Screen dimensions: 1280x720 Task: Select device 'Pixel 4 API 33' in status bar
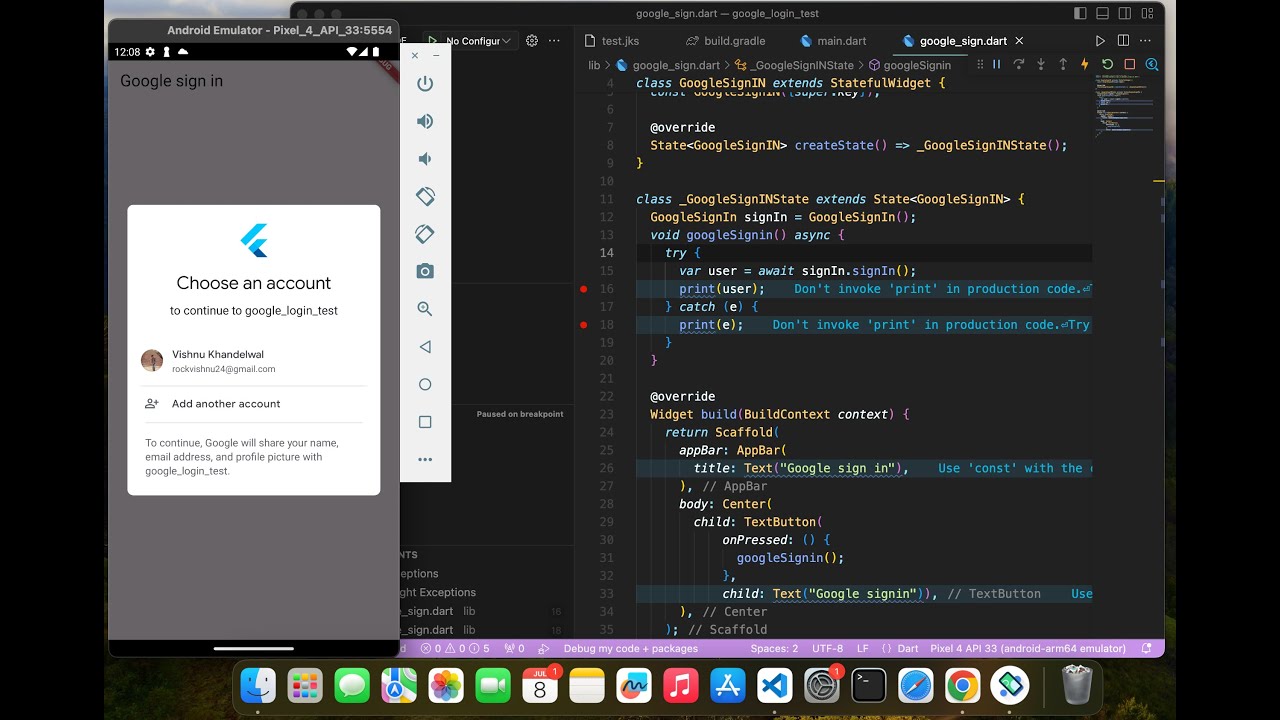pos(1028,648)
